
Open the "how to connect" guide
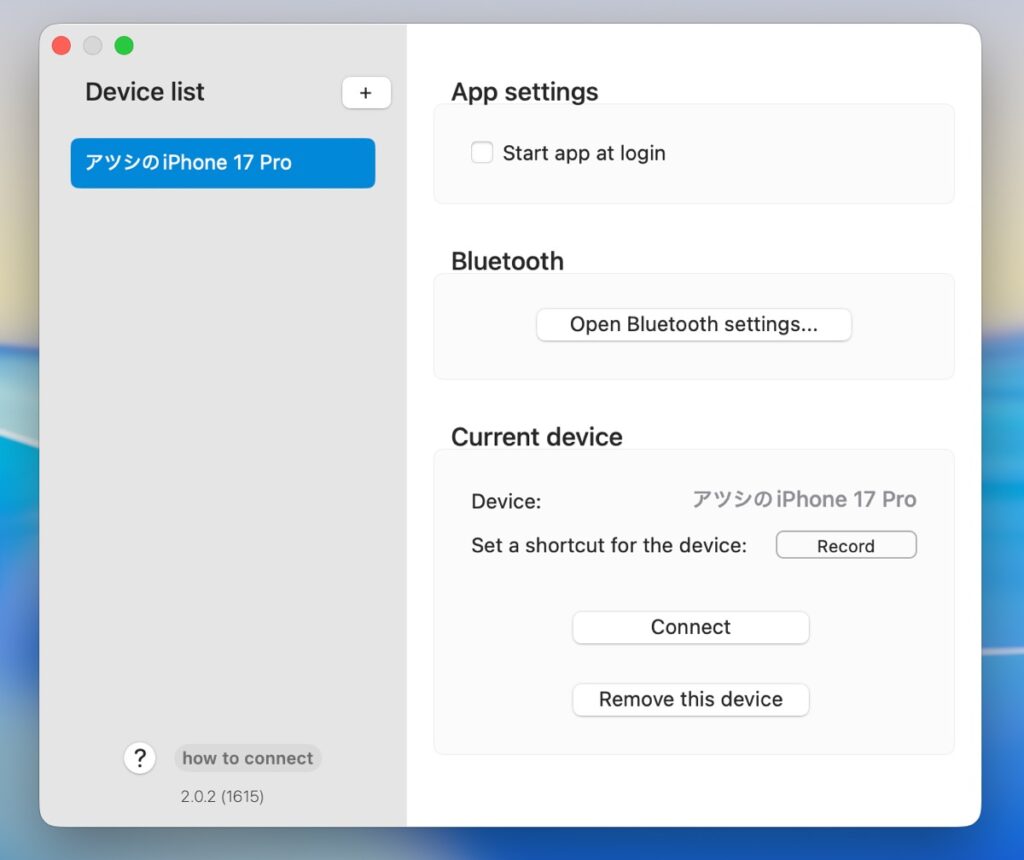[x=247, y=758]
